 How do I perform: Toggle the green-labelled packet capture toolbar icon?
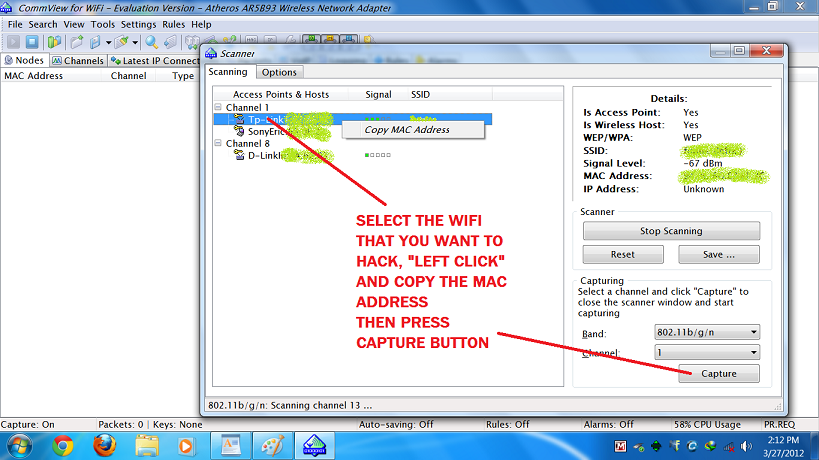coord(312,40)
